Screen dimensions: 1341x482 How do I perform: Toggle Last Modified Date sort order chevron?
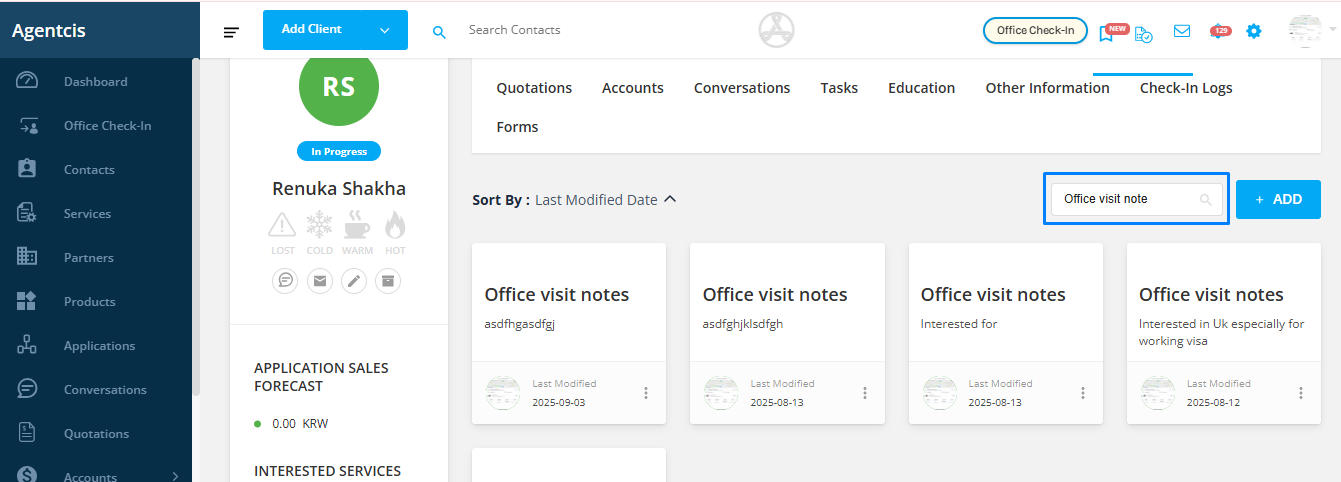pyautogui.click(x=670, y=199)
